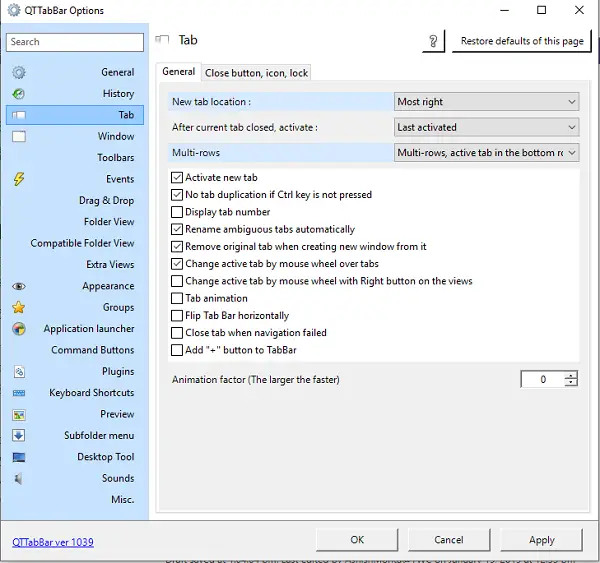
Task: Toggle Change active tab by mouse wheel over tabs
Action: point(177,264)
